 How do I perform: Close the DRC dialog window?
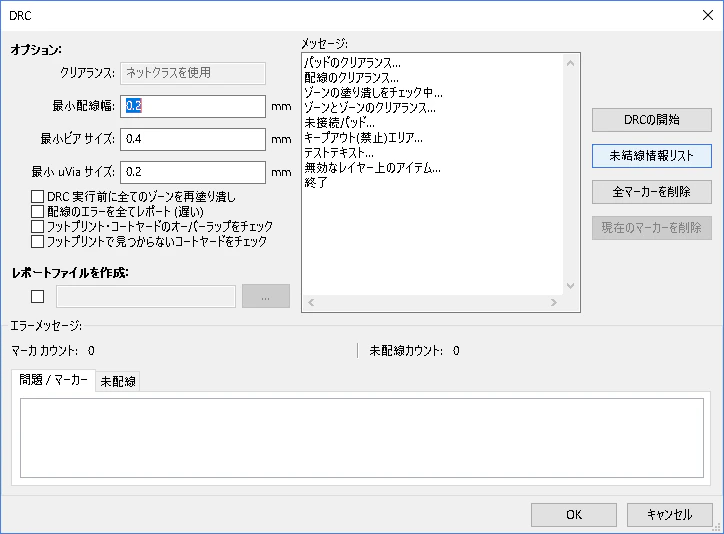pos(707,15)
